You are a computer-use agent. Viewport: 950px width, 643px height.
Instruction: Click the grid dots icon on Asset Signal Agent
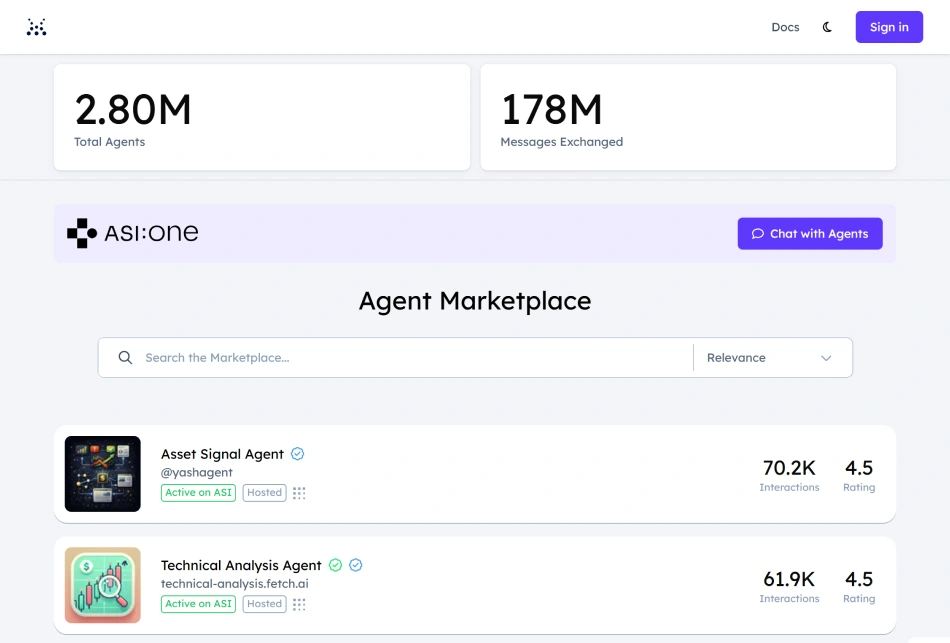tap(299, 493)
